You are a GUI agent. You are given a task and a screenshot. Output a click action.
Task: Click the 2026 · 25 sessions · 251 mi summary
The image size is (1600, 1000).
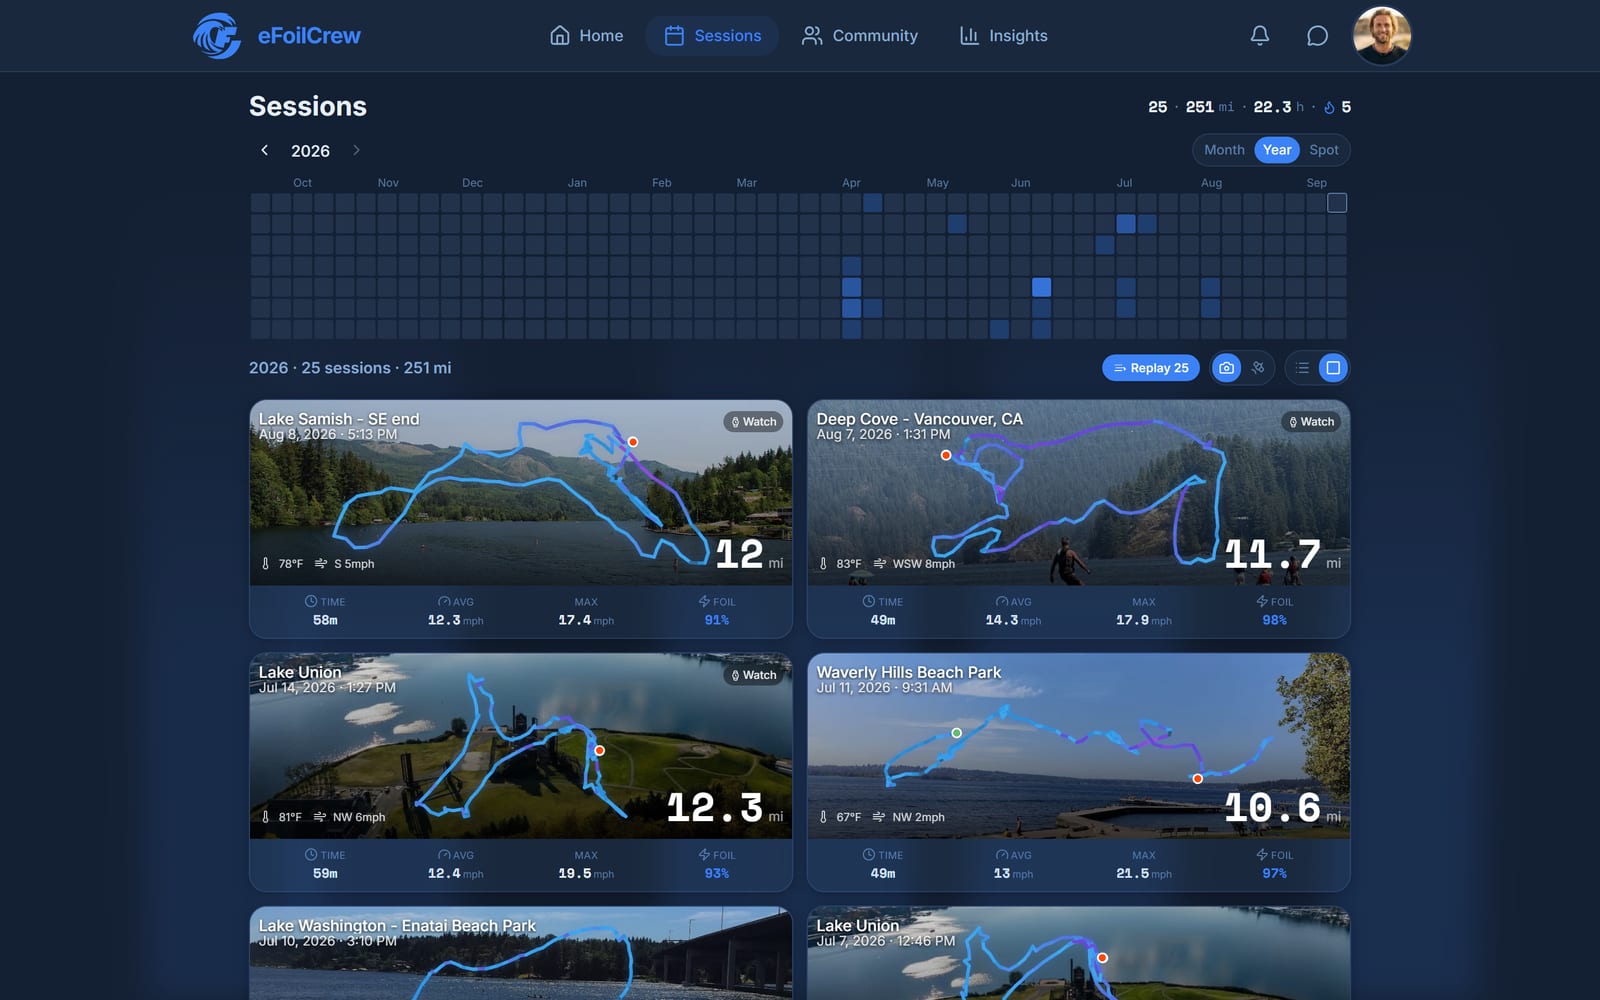click(x=350, y=368)
